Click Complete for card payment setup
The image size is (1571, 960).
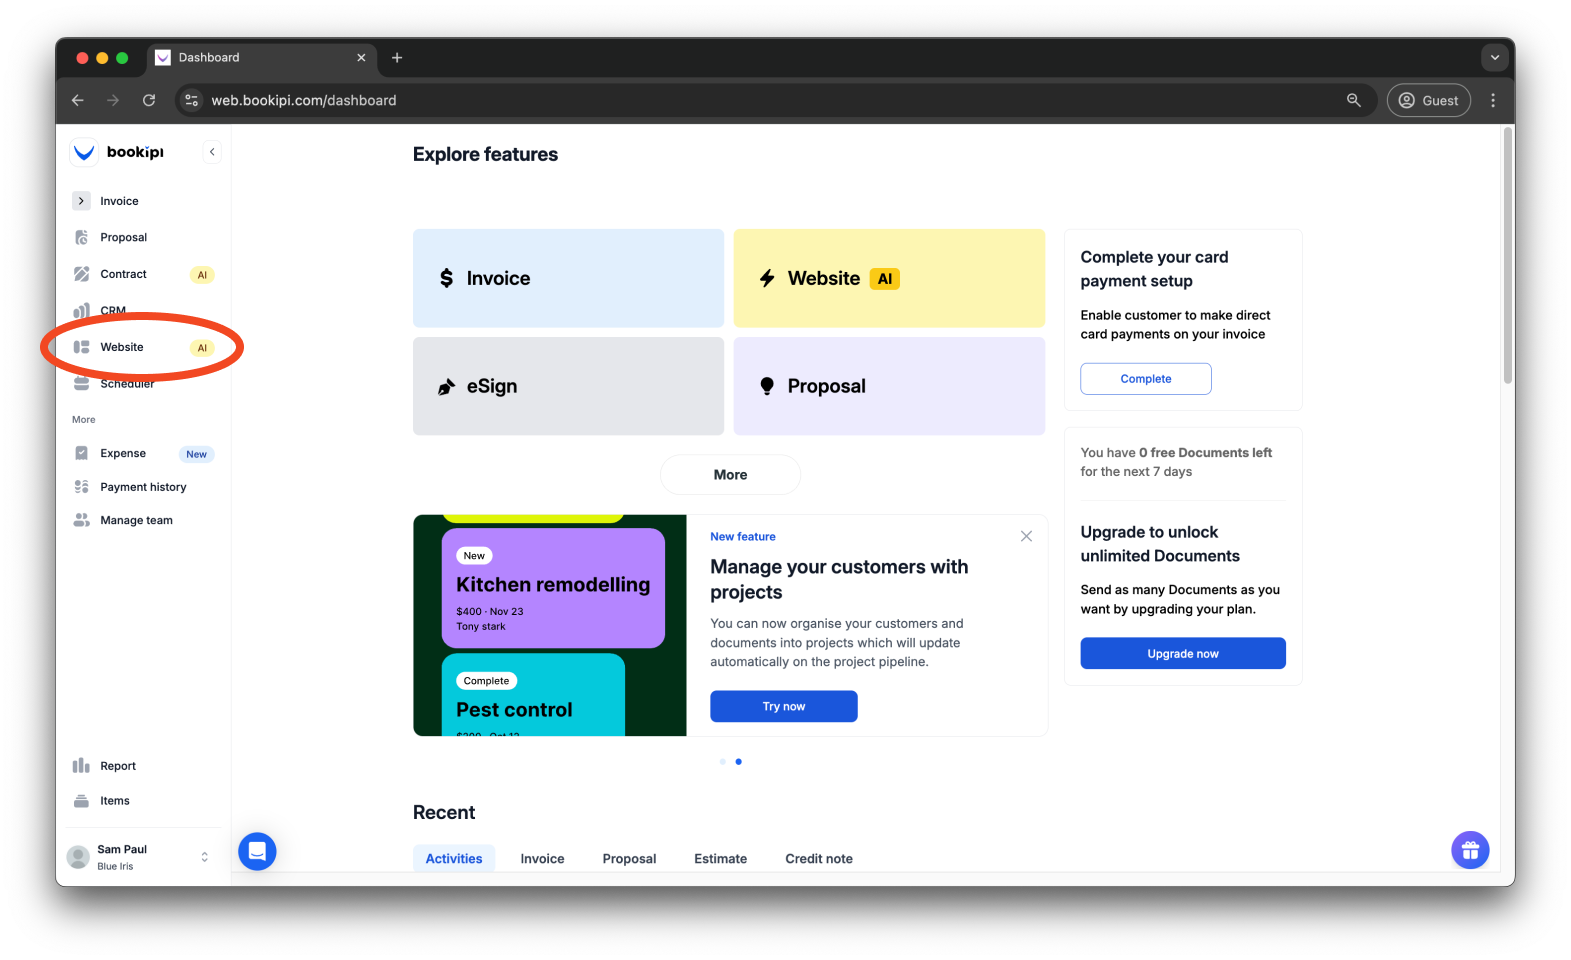tap(1146, 379)
